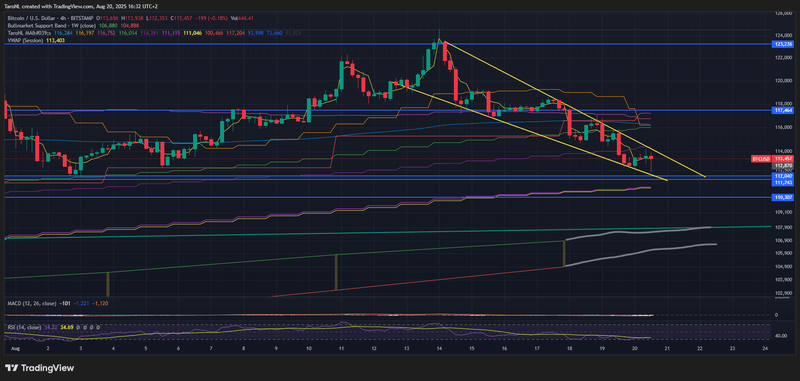Click the red 113,457 current price label
Viewport: 800px width, 381px height.
click(784, 159)
